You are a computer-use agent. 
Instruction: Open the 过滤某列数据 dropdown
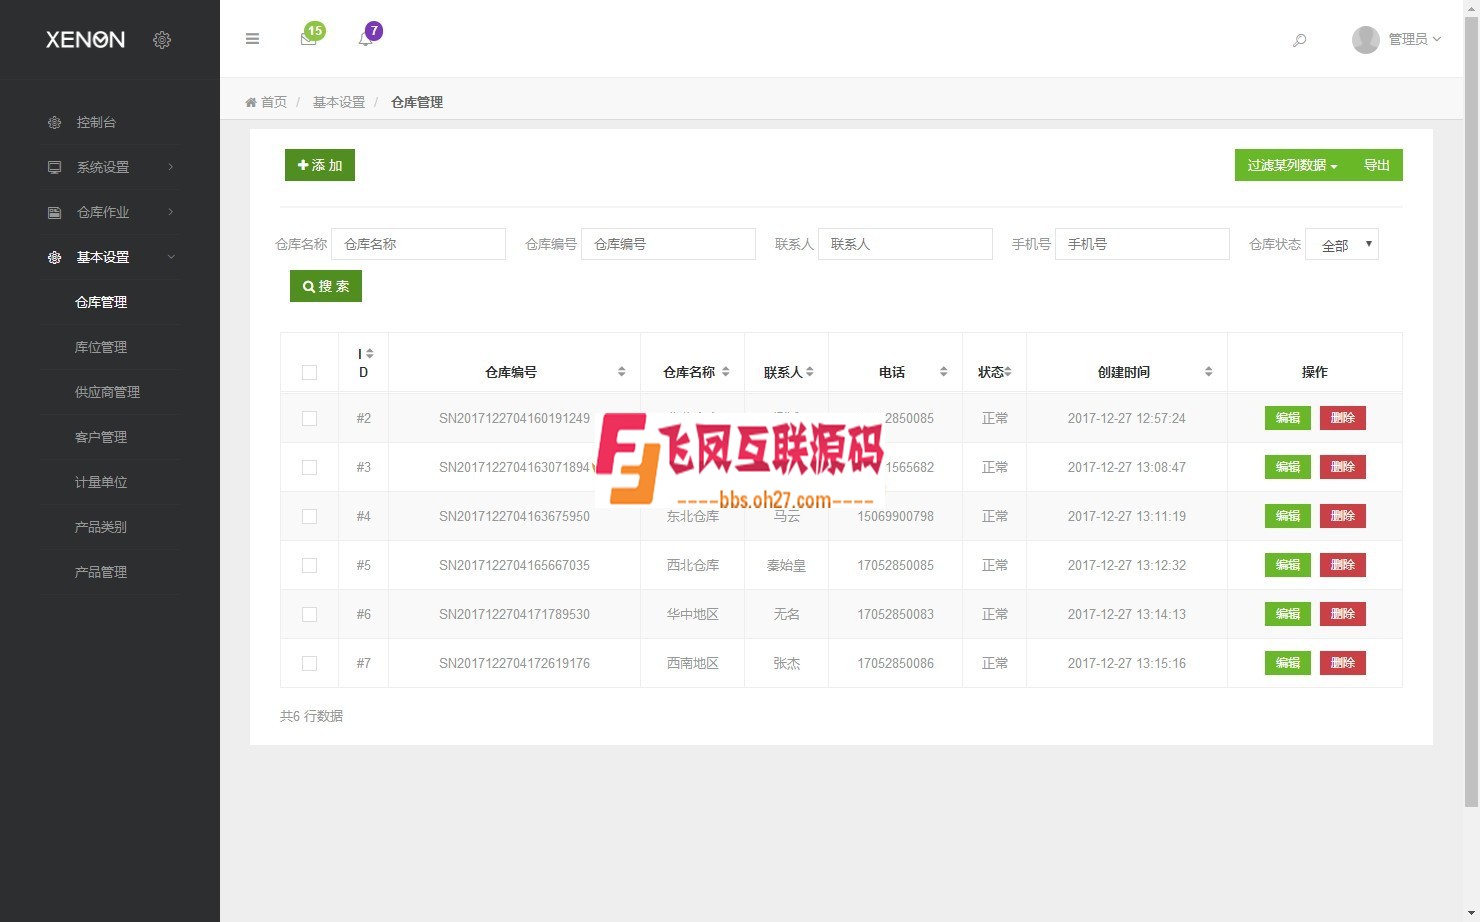1292,165
